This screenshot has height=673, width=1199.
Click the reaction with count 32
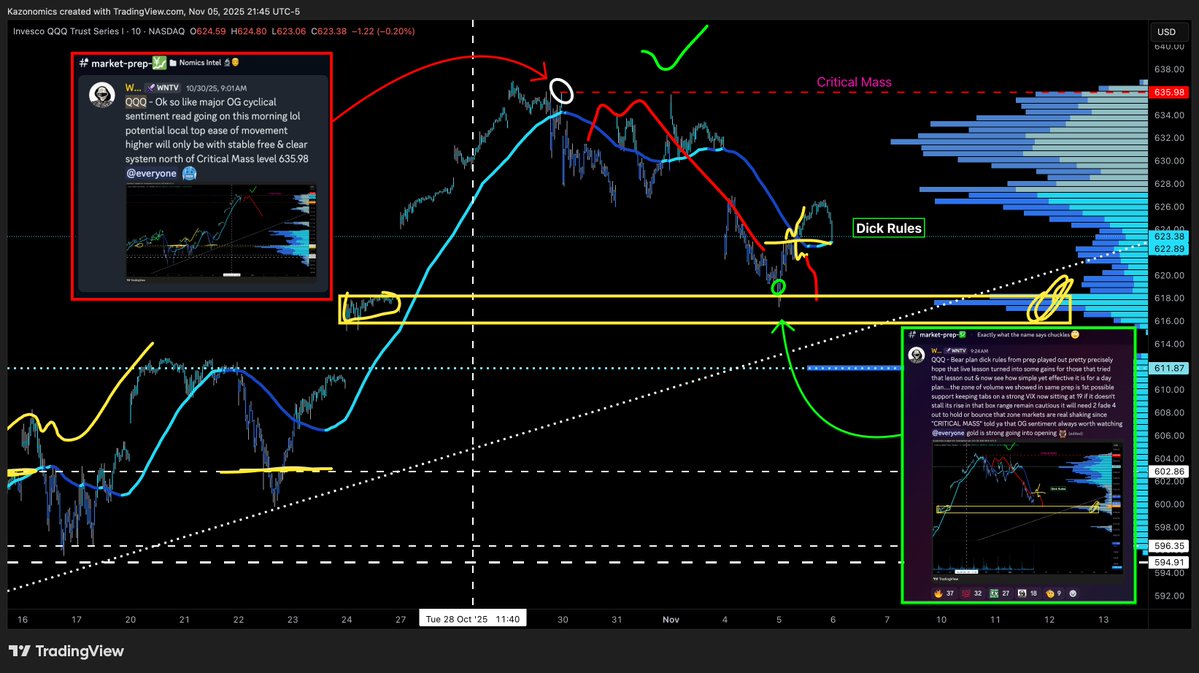point(972,593)
